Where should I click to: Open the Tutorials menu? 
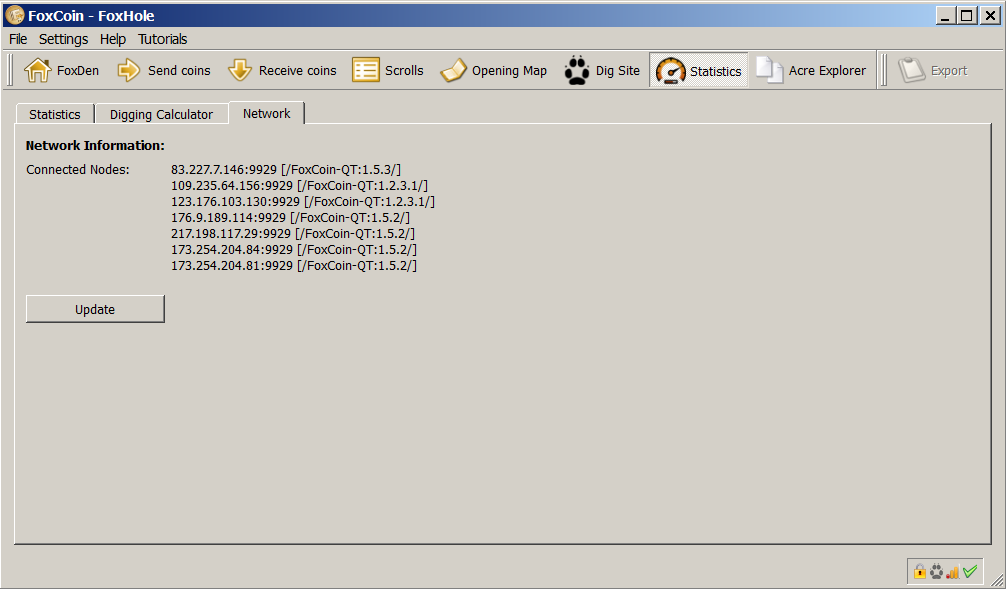[x=162, y=39]
